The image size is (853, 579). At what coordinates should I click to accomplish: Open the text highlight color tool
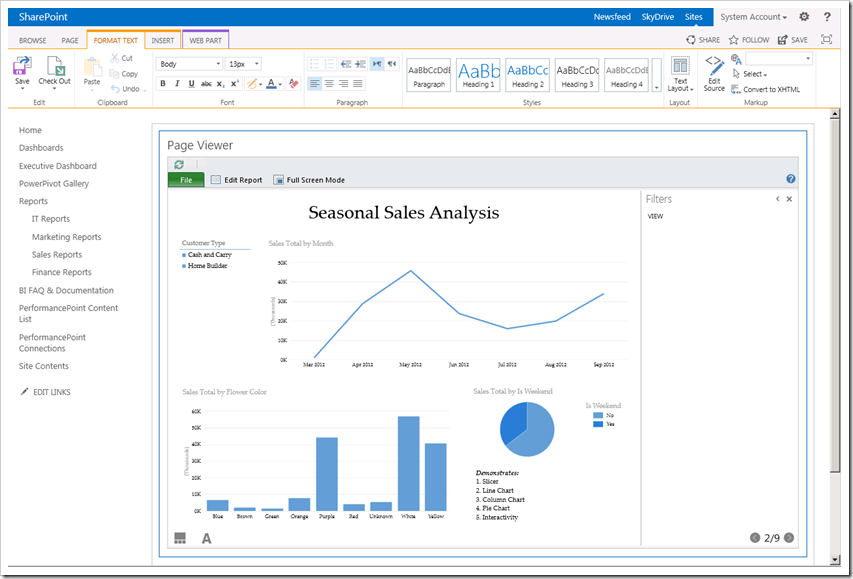coord(252,84)
